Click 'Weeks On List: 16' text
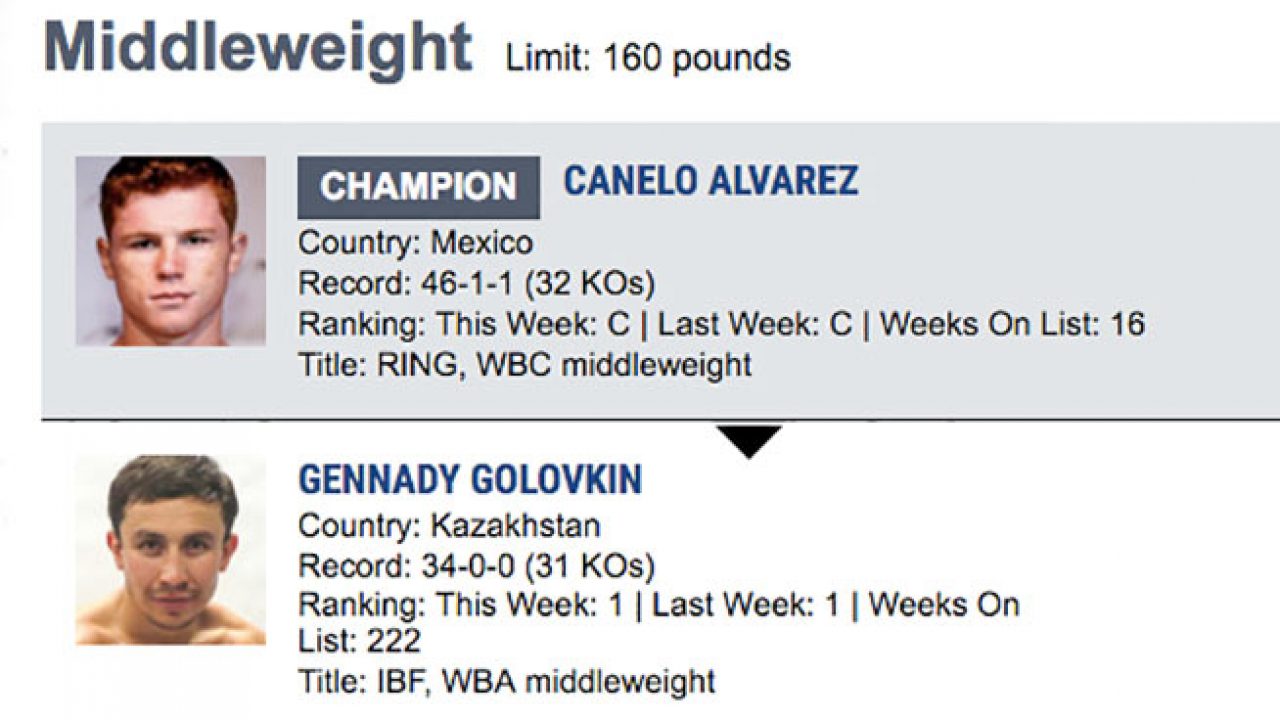 coord(1012,324)
